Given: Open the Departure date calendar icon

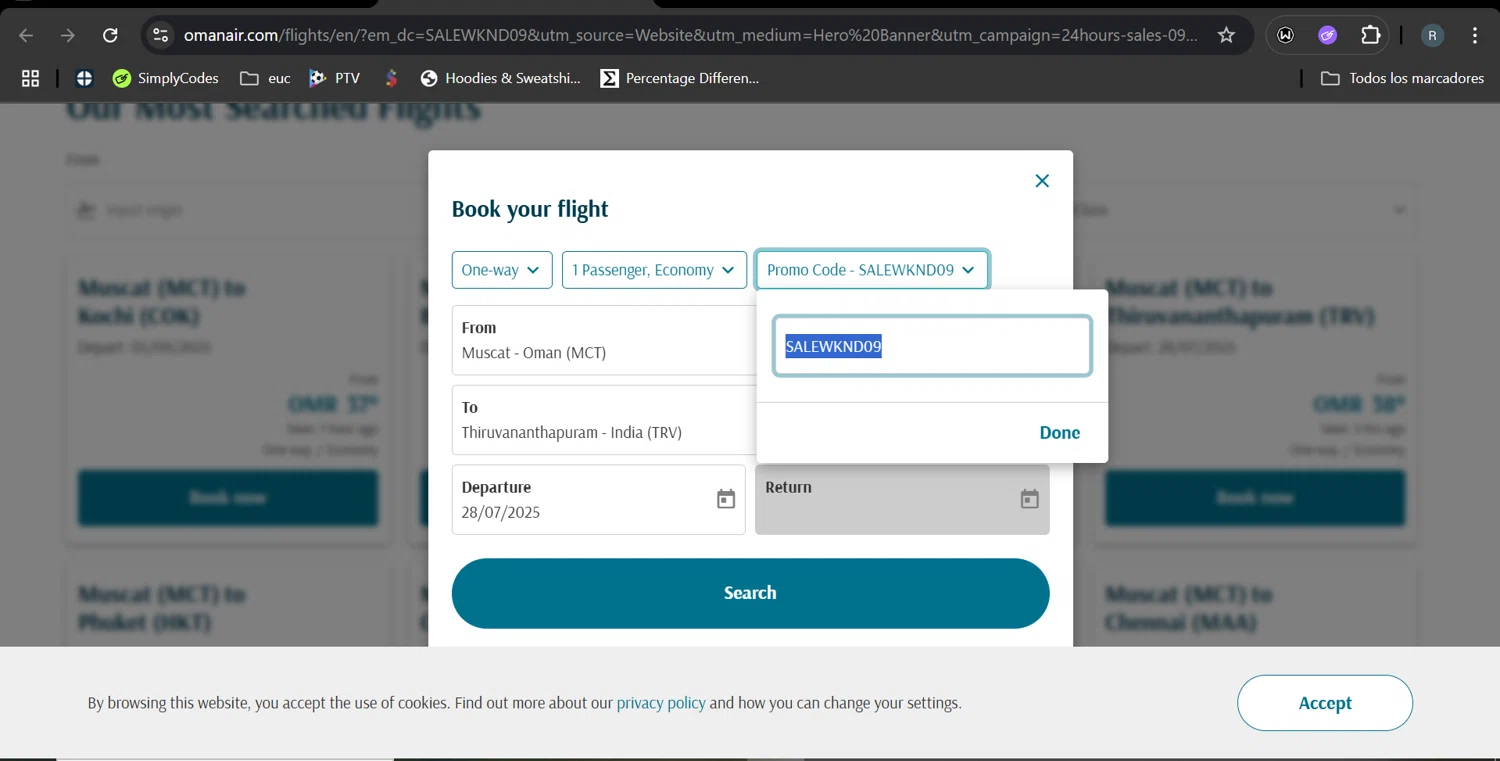Looking at the screenshot, I should (x=726, y=499).
